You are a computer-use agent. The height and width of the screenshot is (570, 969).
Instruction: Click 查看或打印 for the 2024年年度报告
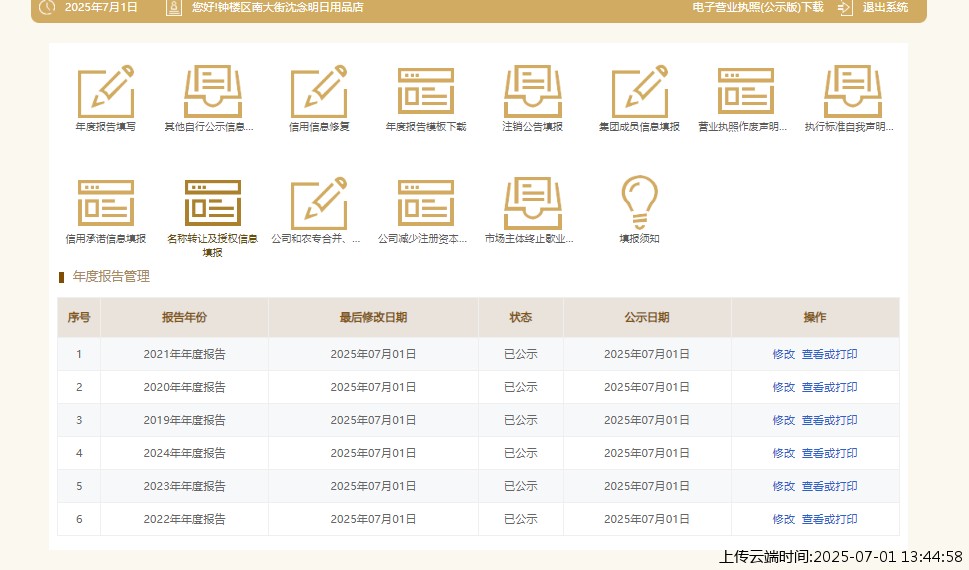(829, 453)
